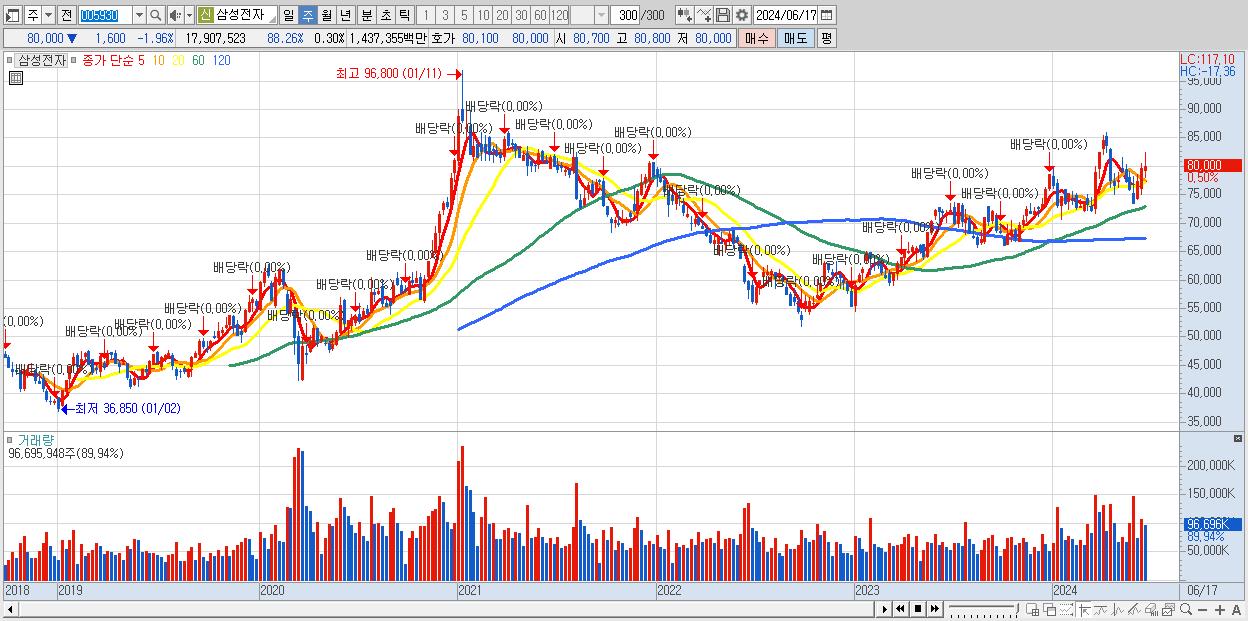Click the 5-period MA legend number

[x=141, y=60]
